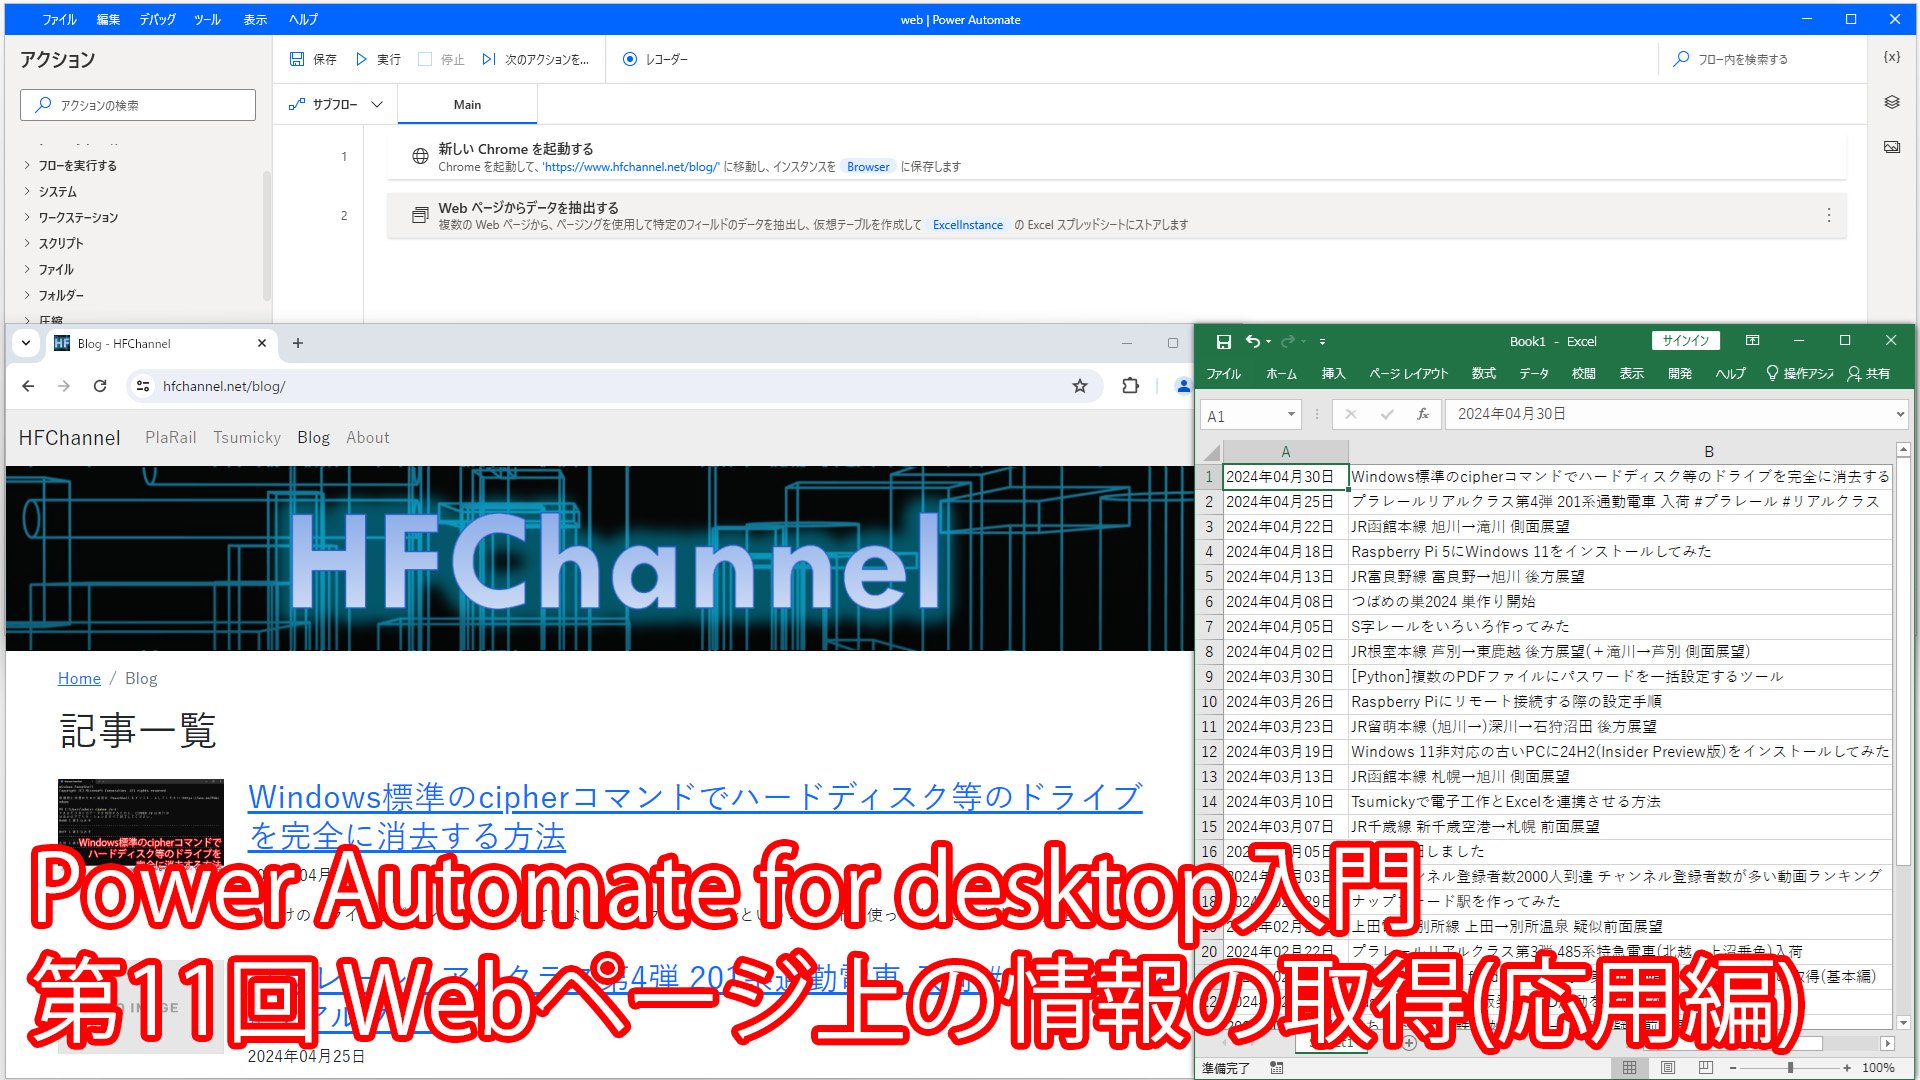Open the 編集 menu in Power Automate
The height and width of the screenshot is (1080, 1920).
[x=108, y=19]
